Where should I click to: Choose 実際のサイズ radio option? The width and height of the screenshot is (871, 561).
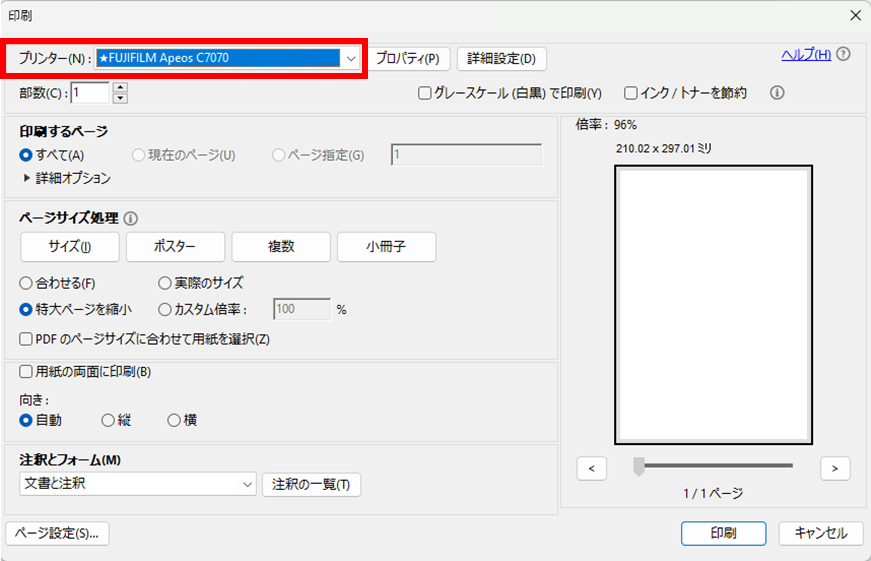(164, 283)
